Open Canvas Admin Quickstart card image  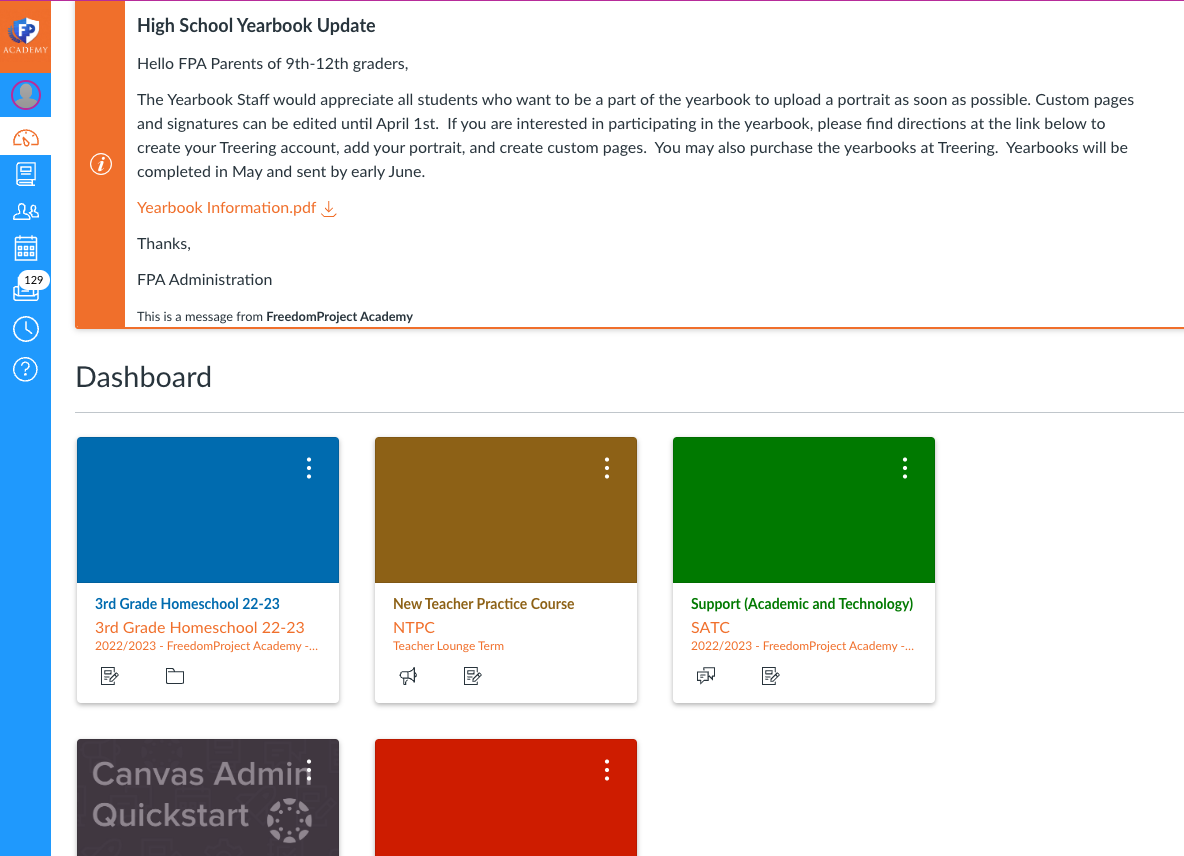(x=208, y=798)
